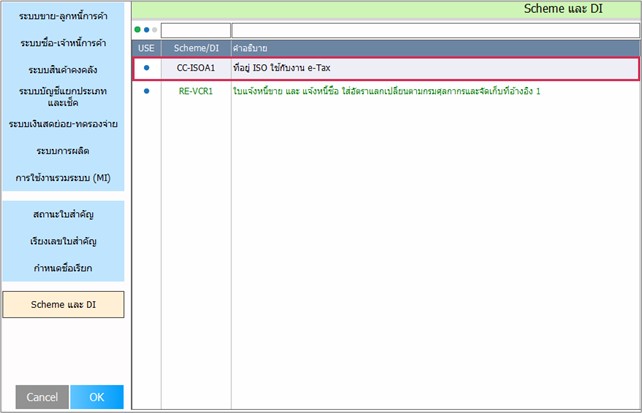The height and width of the screenshot is (413, 642).
Task: Click the ใบแจ้งหนี้ขาย description text
Action: tap(387, 91)
